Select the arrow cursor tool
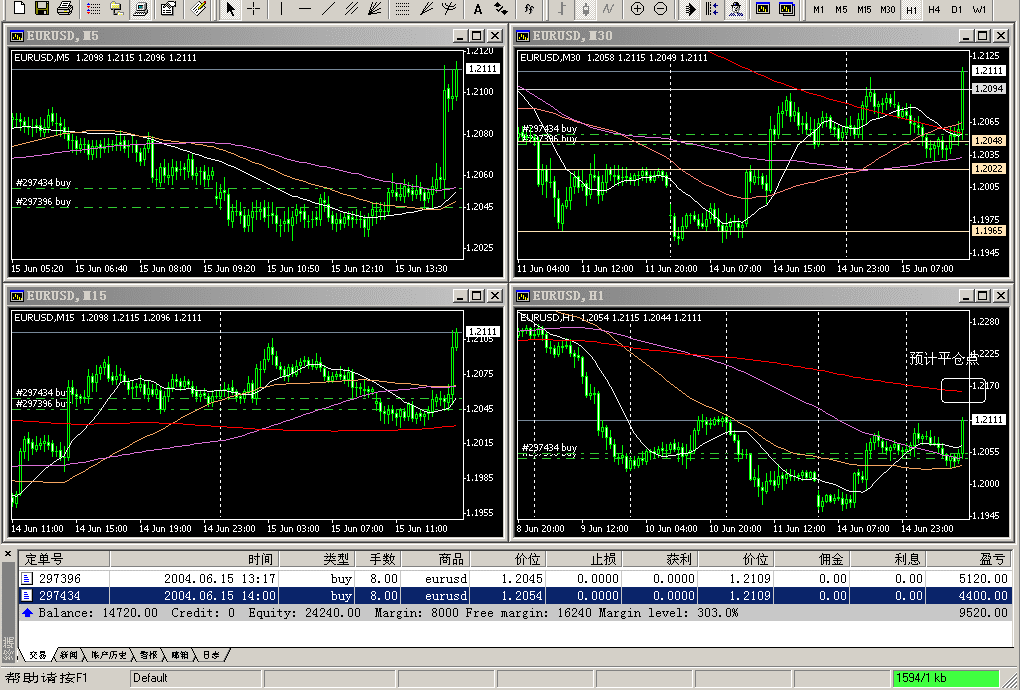Screen dimensions: 1020x690 tap(230, 8)
